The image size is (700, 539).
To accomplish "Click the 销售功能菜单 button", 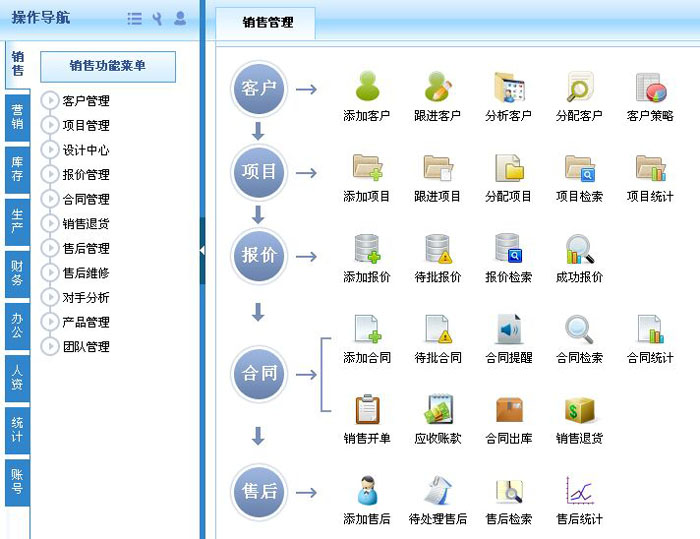I will 108,66.
